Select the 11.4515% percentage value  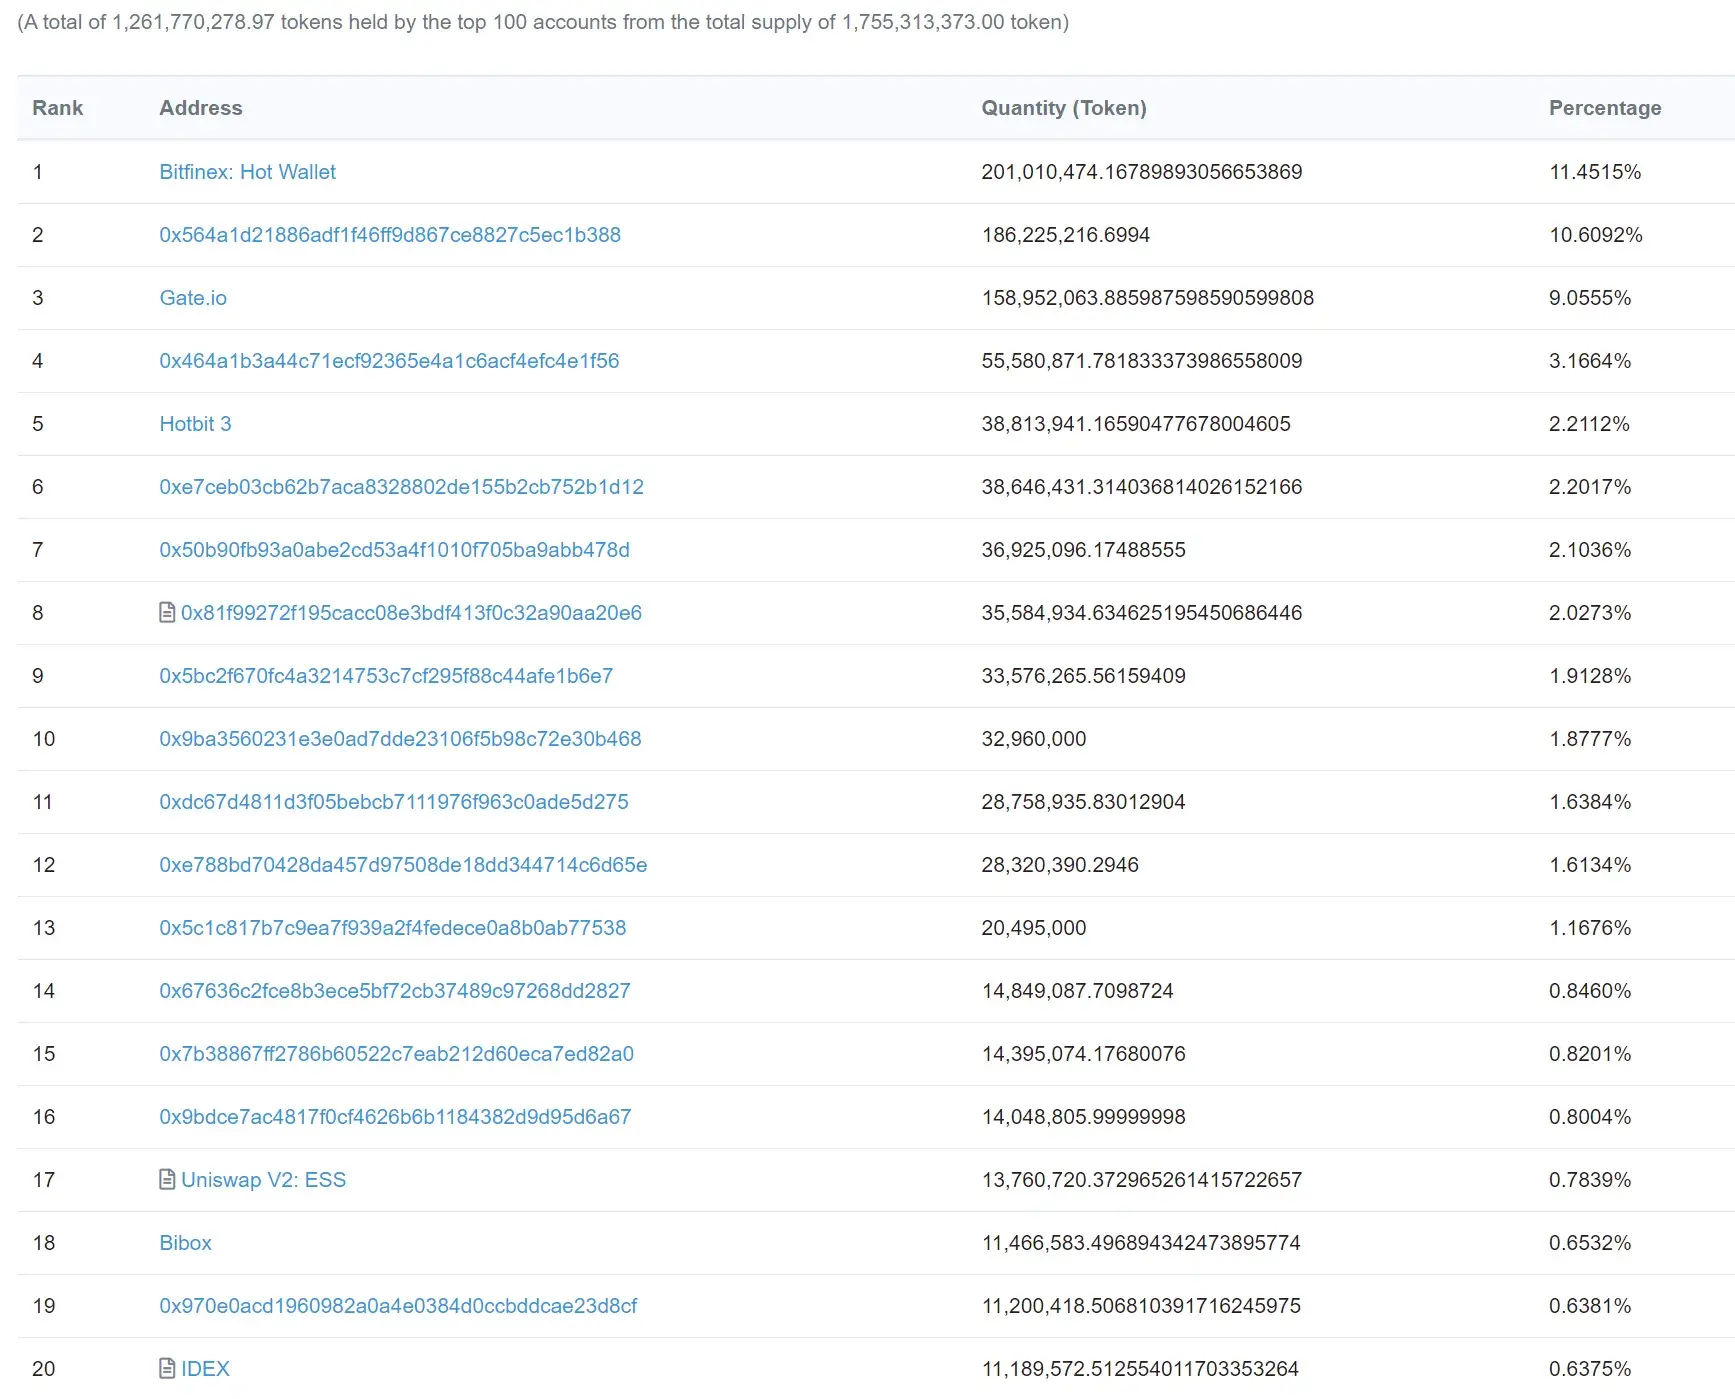[1595, 172]
